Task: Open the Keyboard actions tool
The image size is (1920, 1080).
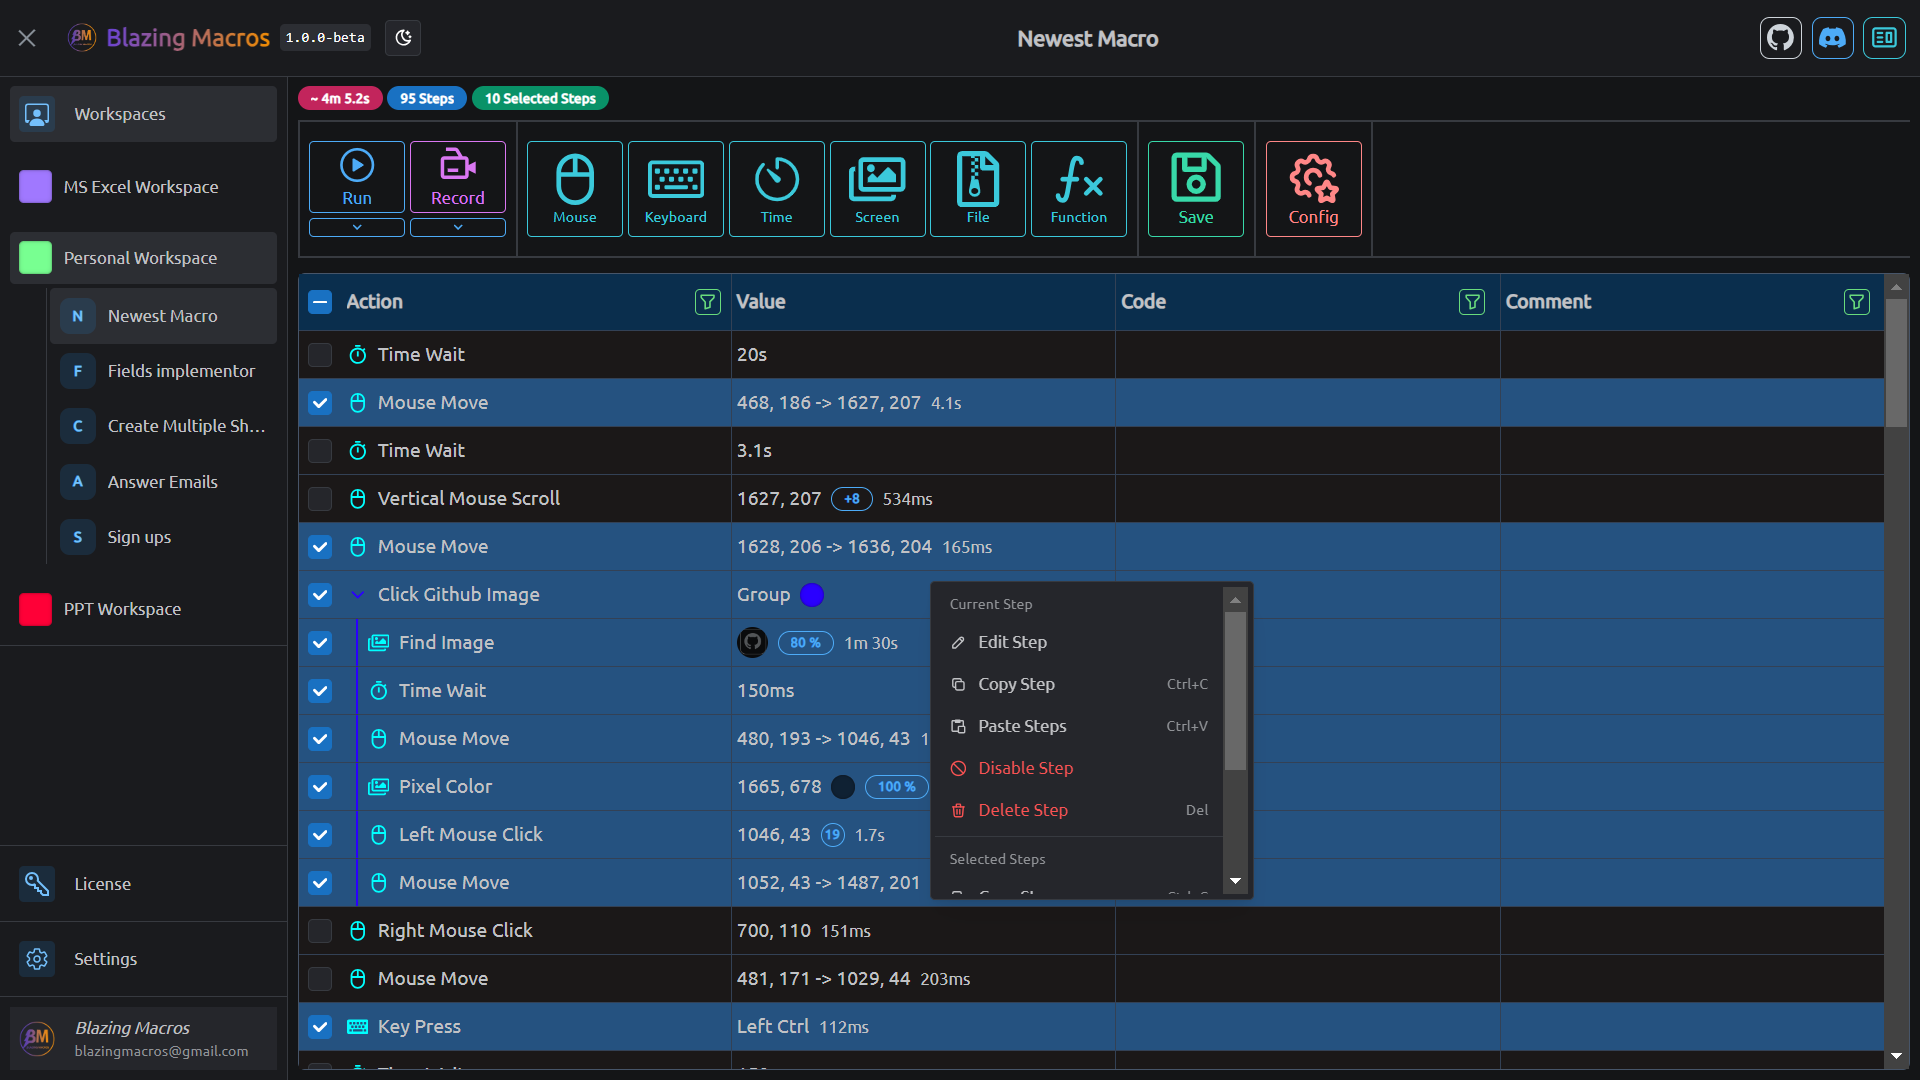Action: pyautogui.click(x=675, y=188)
